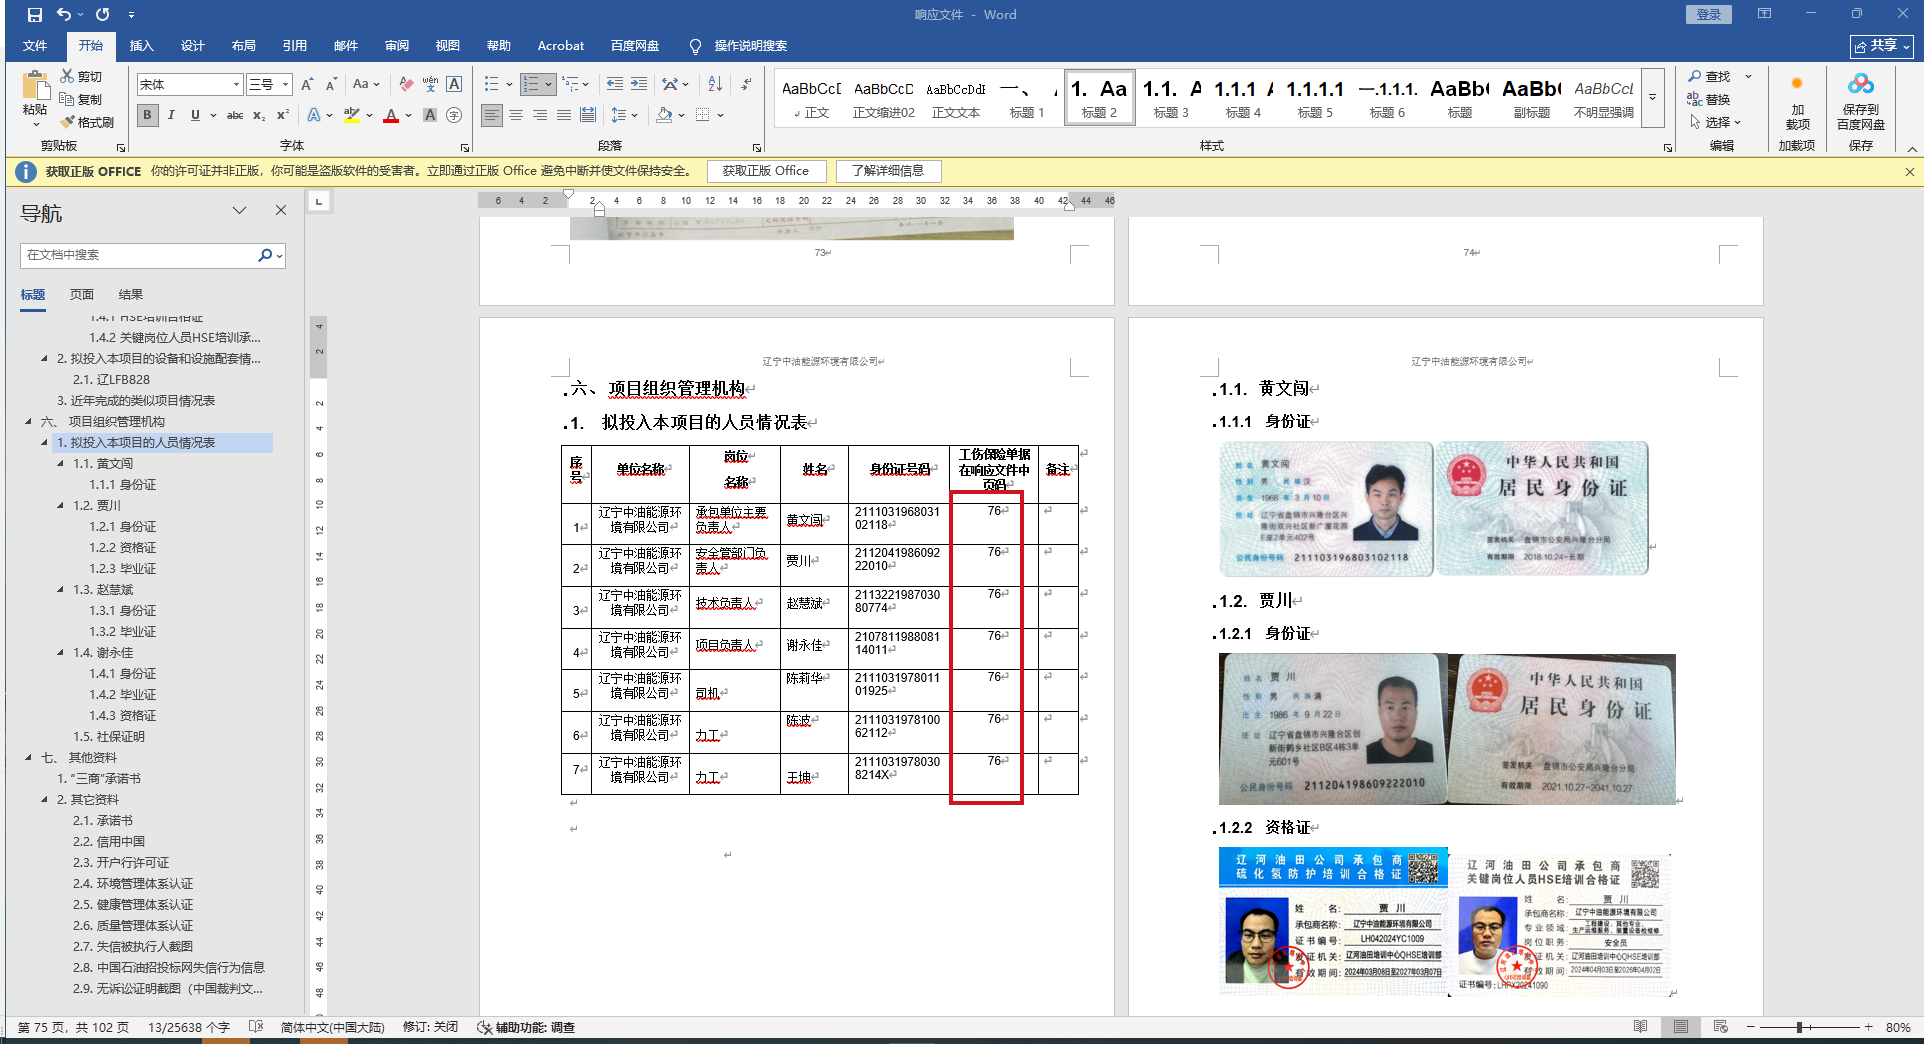Click the navigation search box 在文档中搜索
This screenshot has height=1044, width=1924.
(x=140, y=255)
